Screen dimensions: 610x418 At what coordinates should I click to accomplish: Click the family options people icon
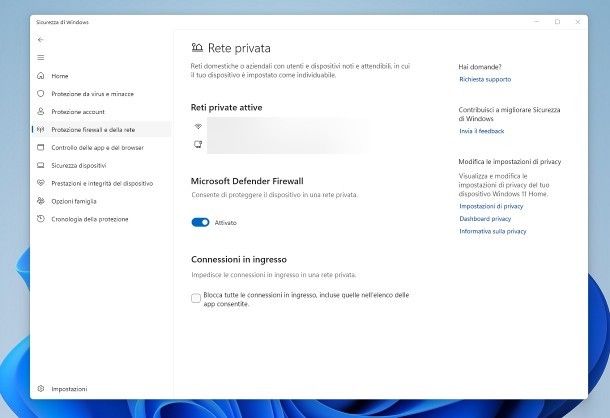(x=40, y=201)
